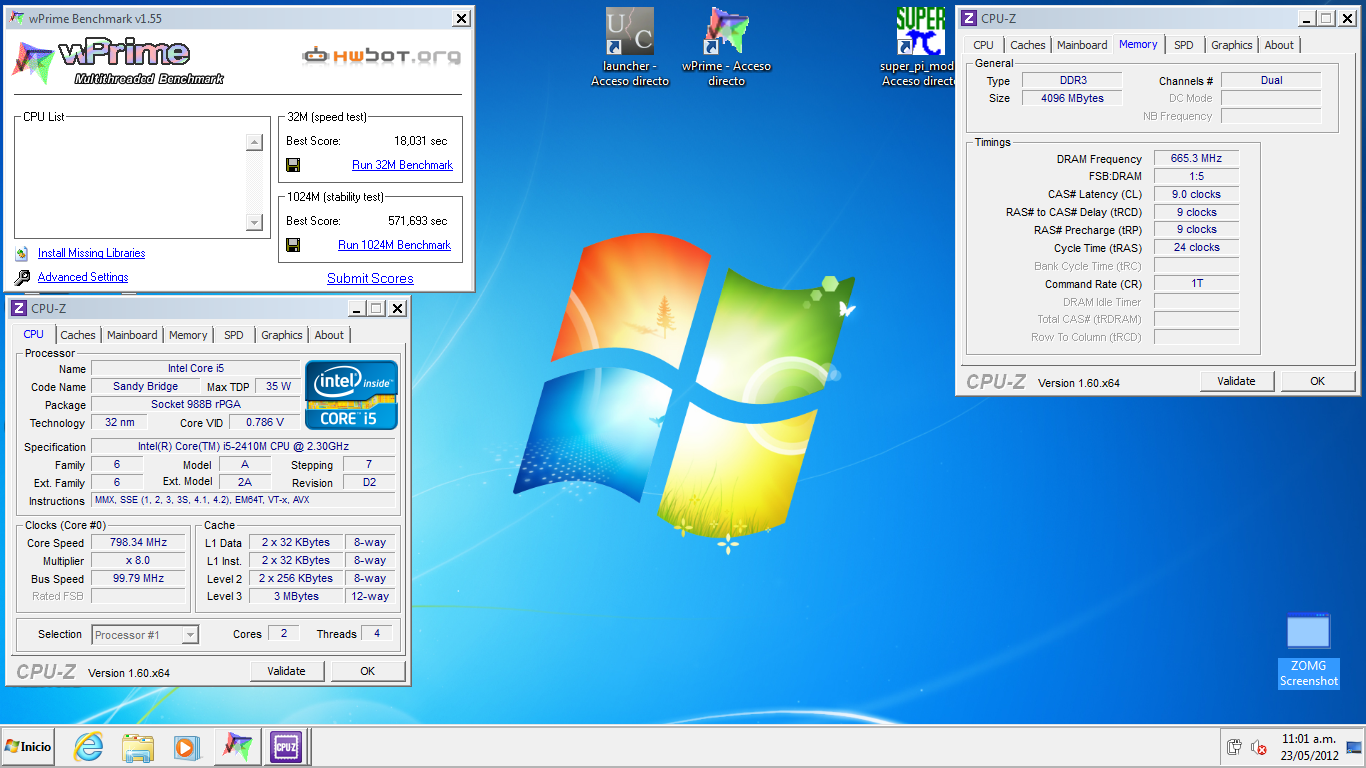This screenshot has width=1366, height=768.
Task: Open Caches tab in memory CPU-Z window
Action: coord(1028,45)
